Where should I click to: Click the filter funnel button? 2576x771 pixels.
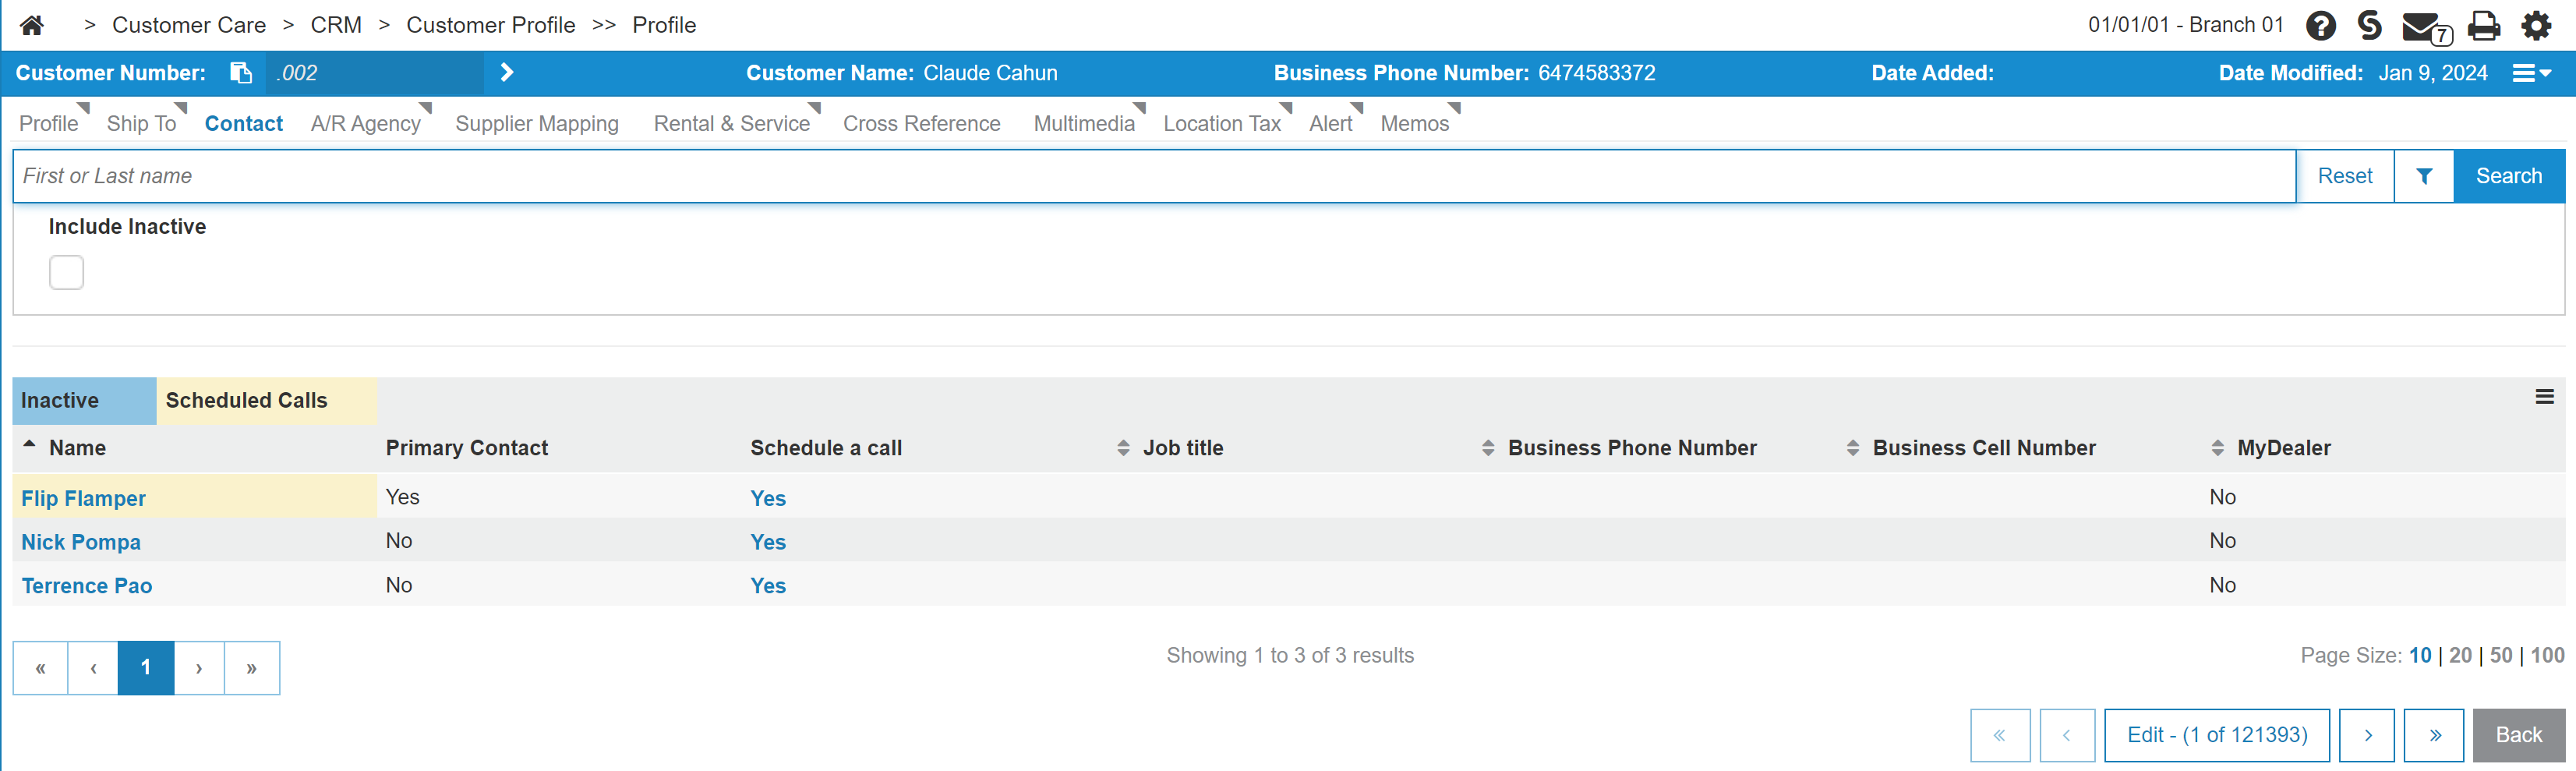[x=2424, y=176]
